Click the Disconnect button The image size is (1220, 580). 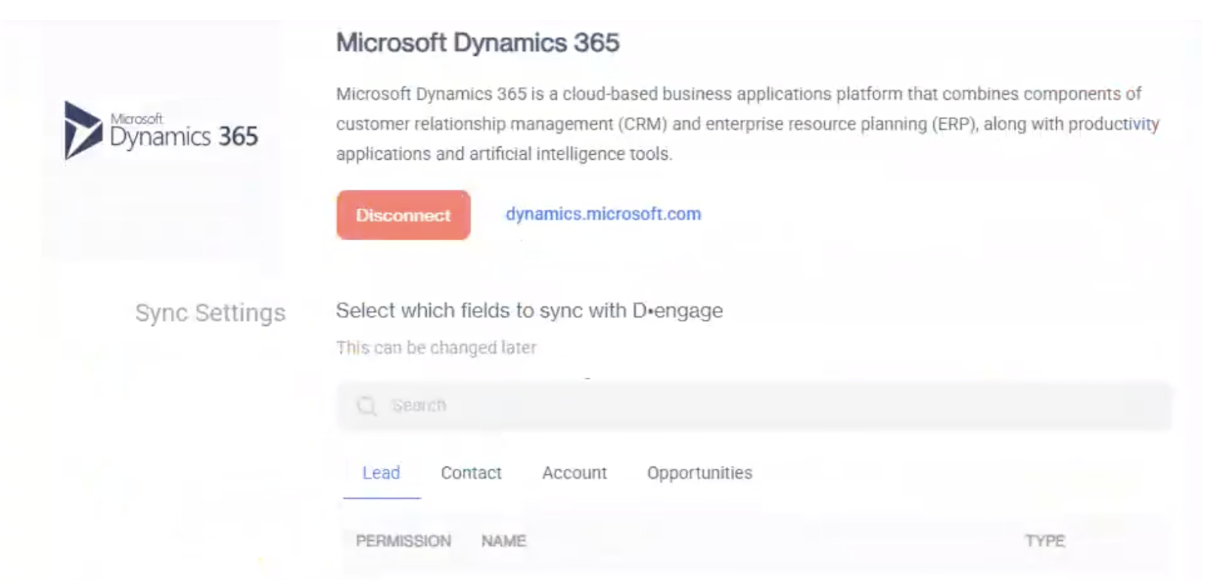403,215
